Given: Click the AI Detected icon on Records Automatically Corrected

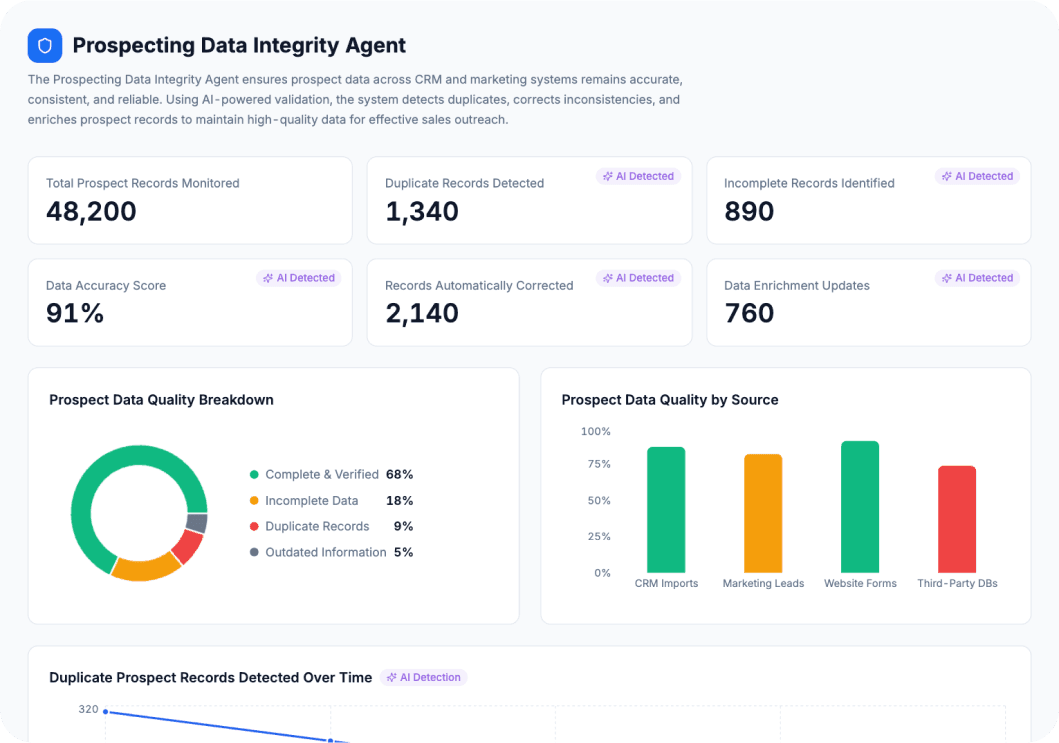Looking at the screenshot, I should click(x=606, y=278).
